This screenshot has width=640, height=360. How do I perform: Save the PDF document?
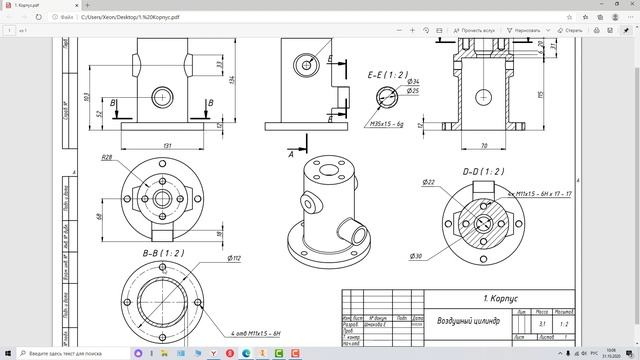[610, 30]
